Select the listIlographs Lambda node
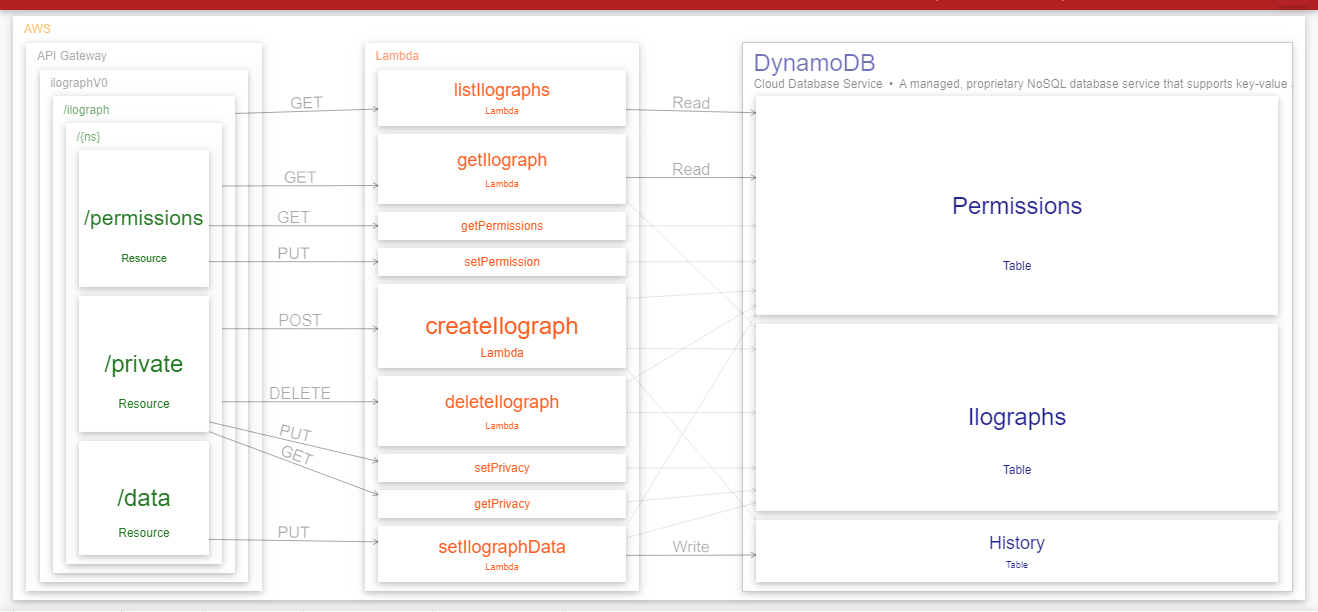Image resolution: width=1318 pixels, height=612 pixels. pos(501,97)
